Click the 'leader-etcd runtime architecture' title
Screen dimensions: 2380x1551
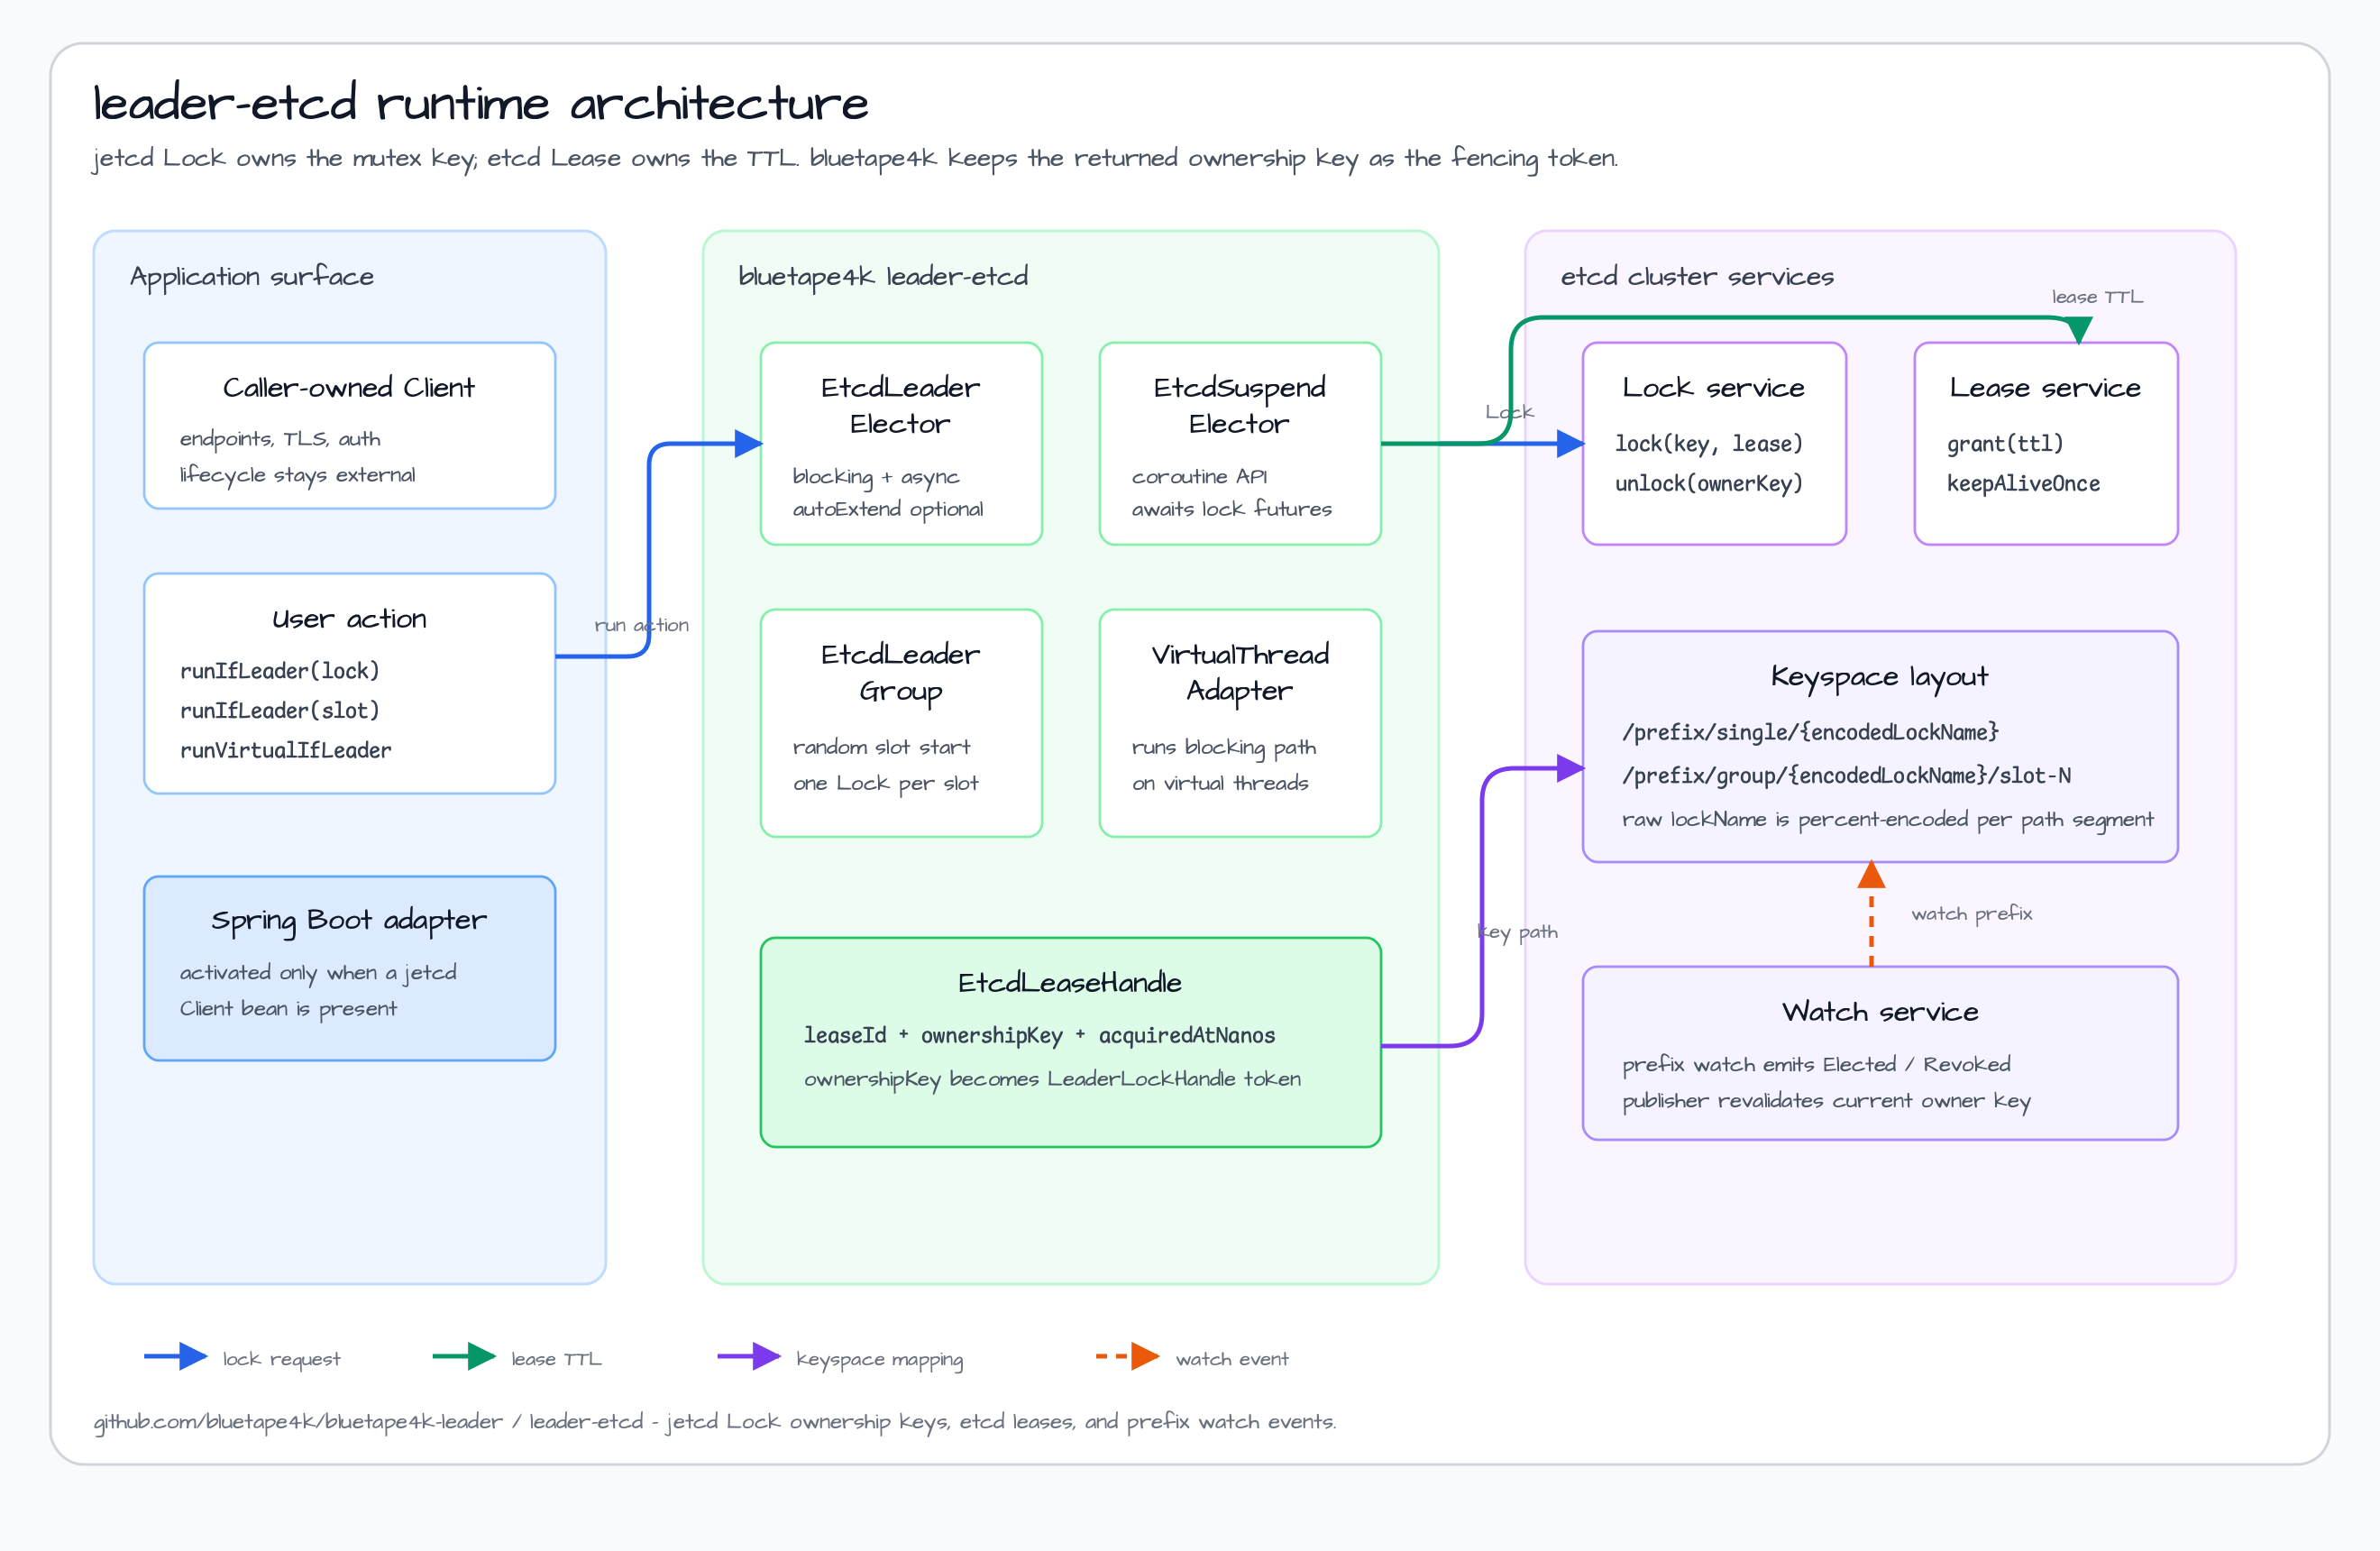481,104
